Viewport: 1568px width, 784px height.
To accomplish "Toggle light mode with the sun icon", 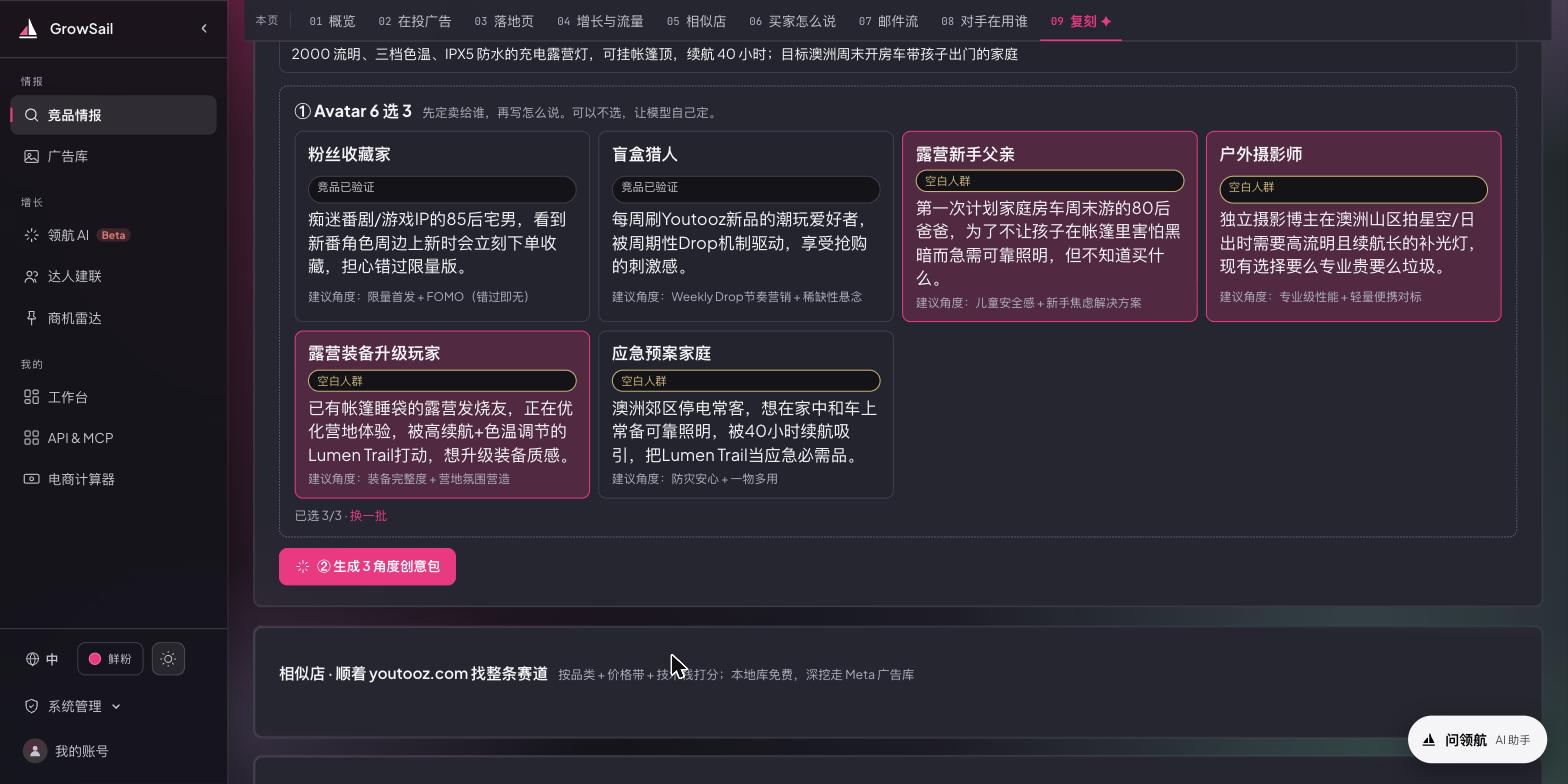I will tap(168, 659).
